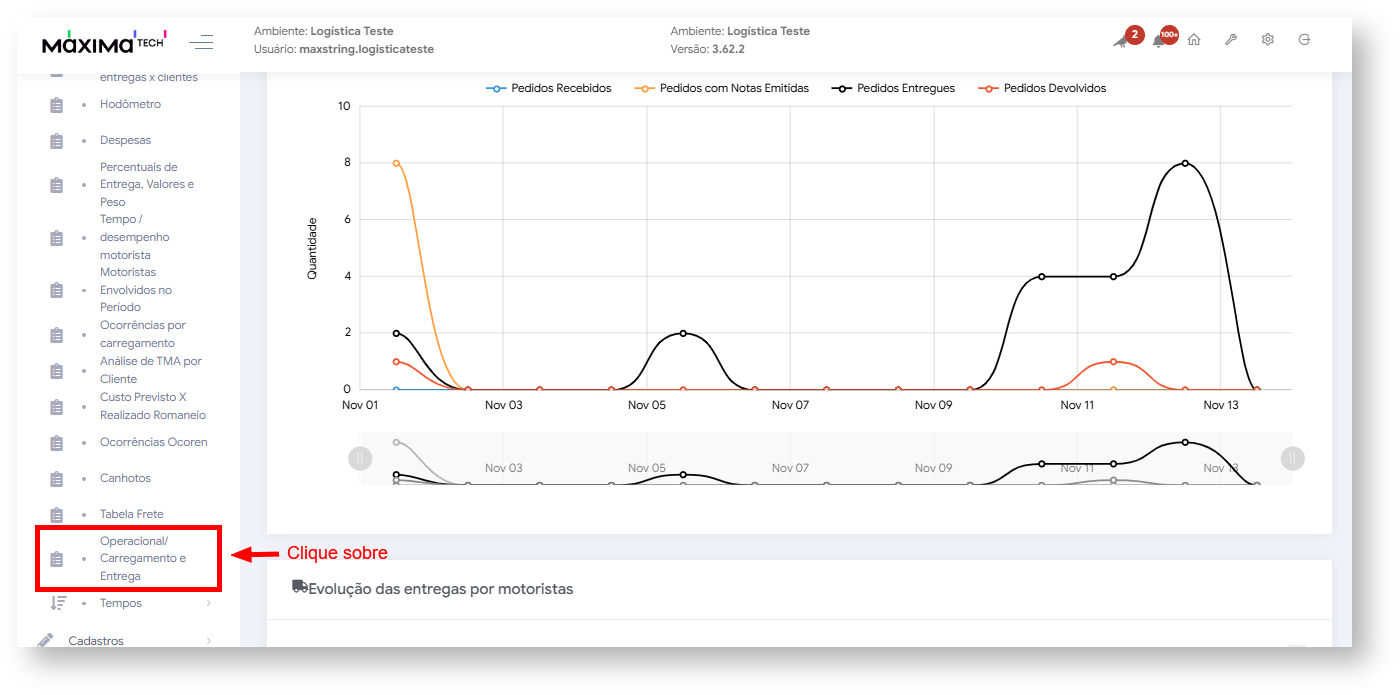Click the Máxima Tech logo
This screenshot has width=1400, height=695.
(104, 43)
